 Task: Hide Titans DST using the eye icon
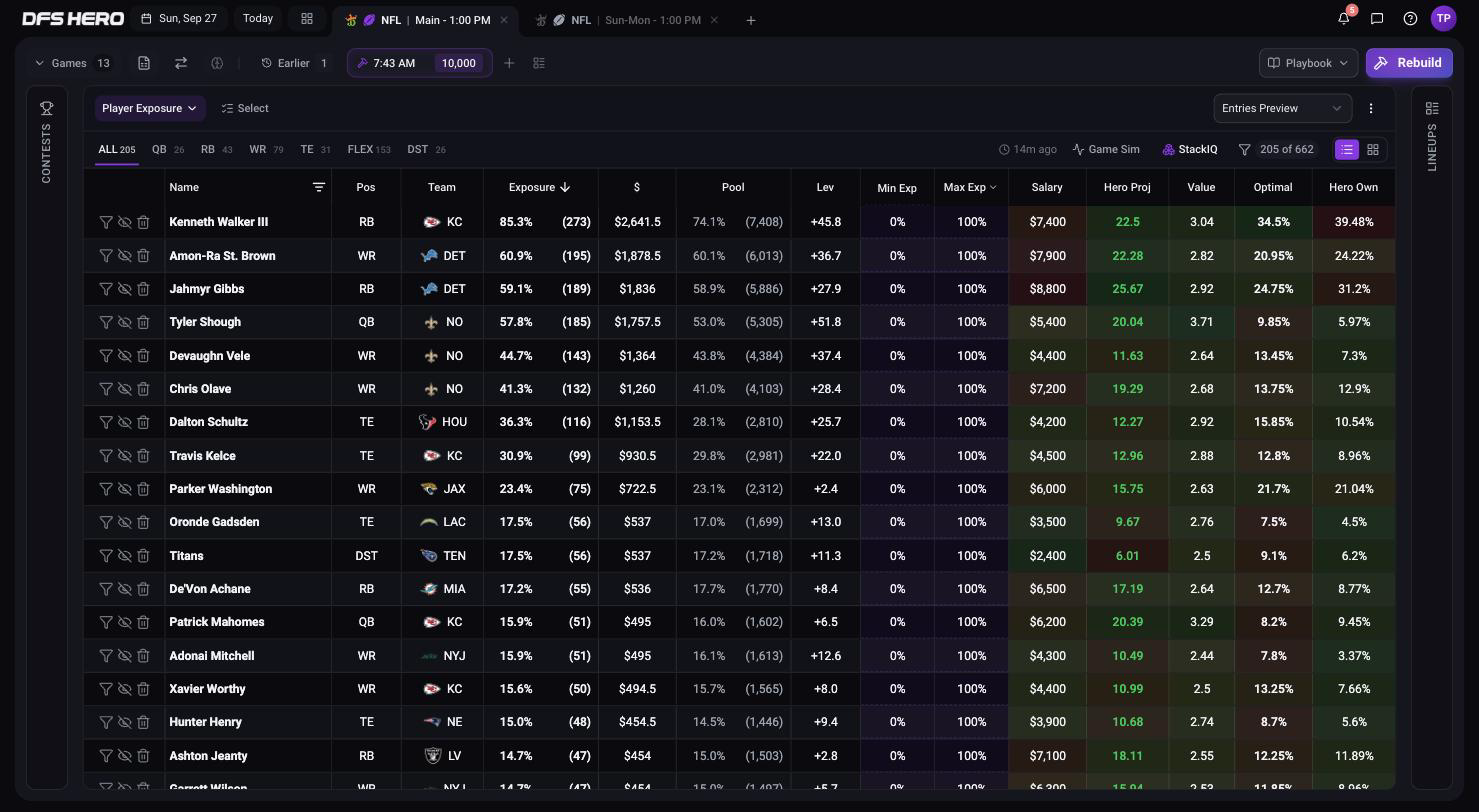click(x=125, y=556)
